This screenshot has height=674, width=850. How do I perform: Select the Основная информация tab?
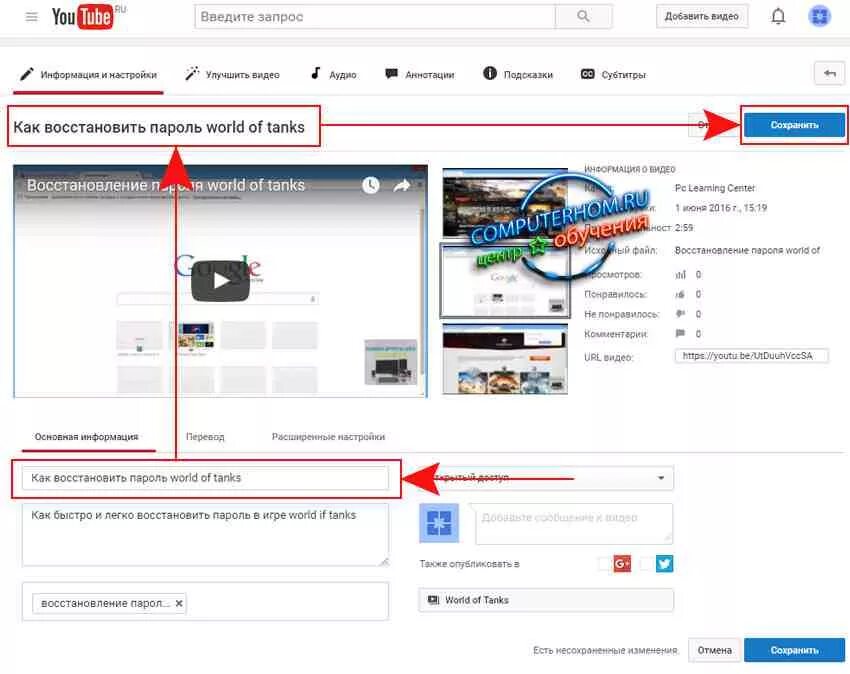(87, 437)
